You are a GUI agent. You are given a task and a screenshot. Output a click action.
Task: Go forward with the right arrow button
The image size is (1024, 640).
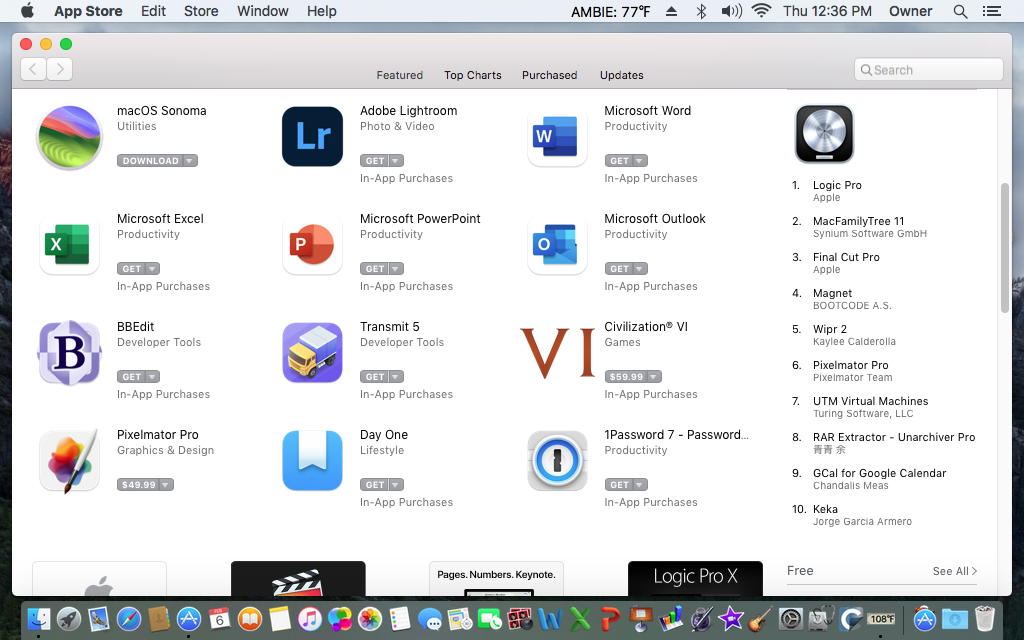click(x=59, y=69)
